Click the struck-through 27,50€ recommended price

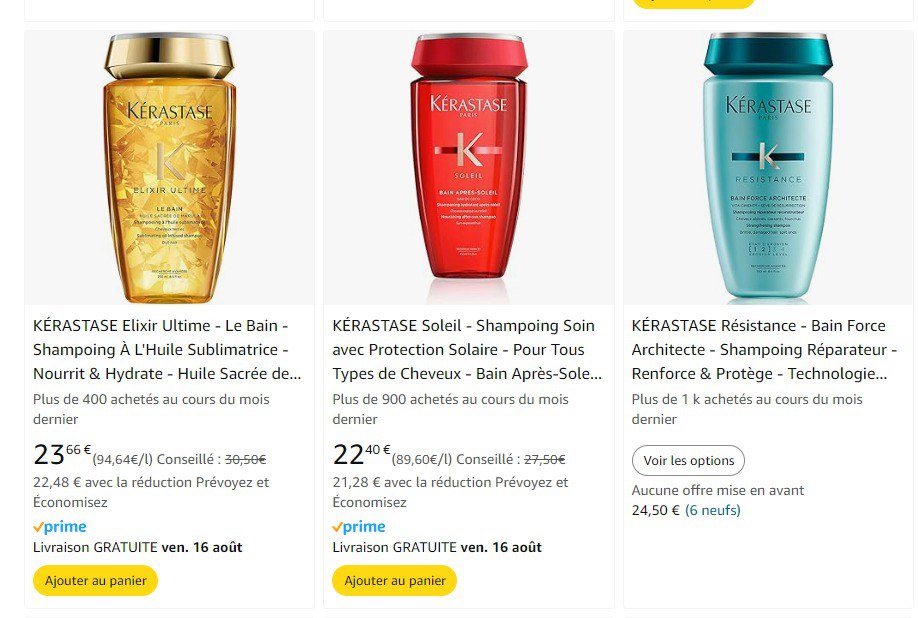point(544,460)
